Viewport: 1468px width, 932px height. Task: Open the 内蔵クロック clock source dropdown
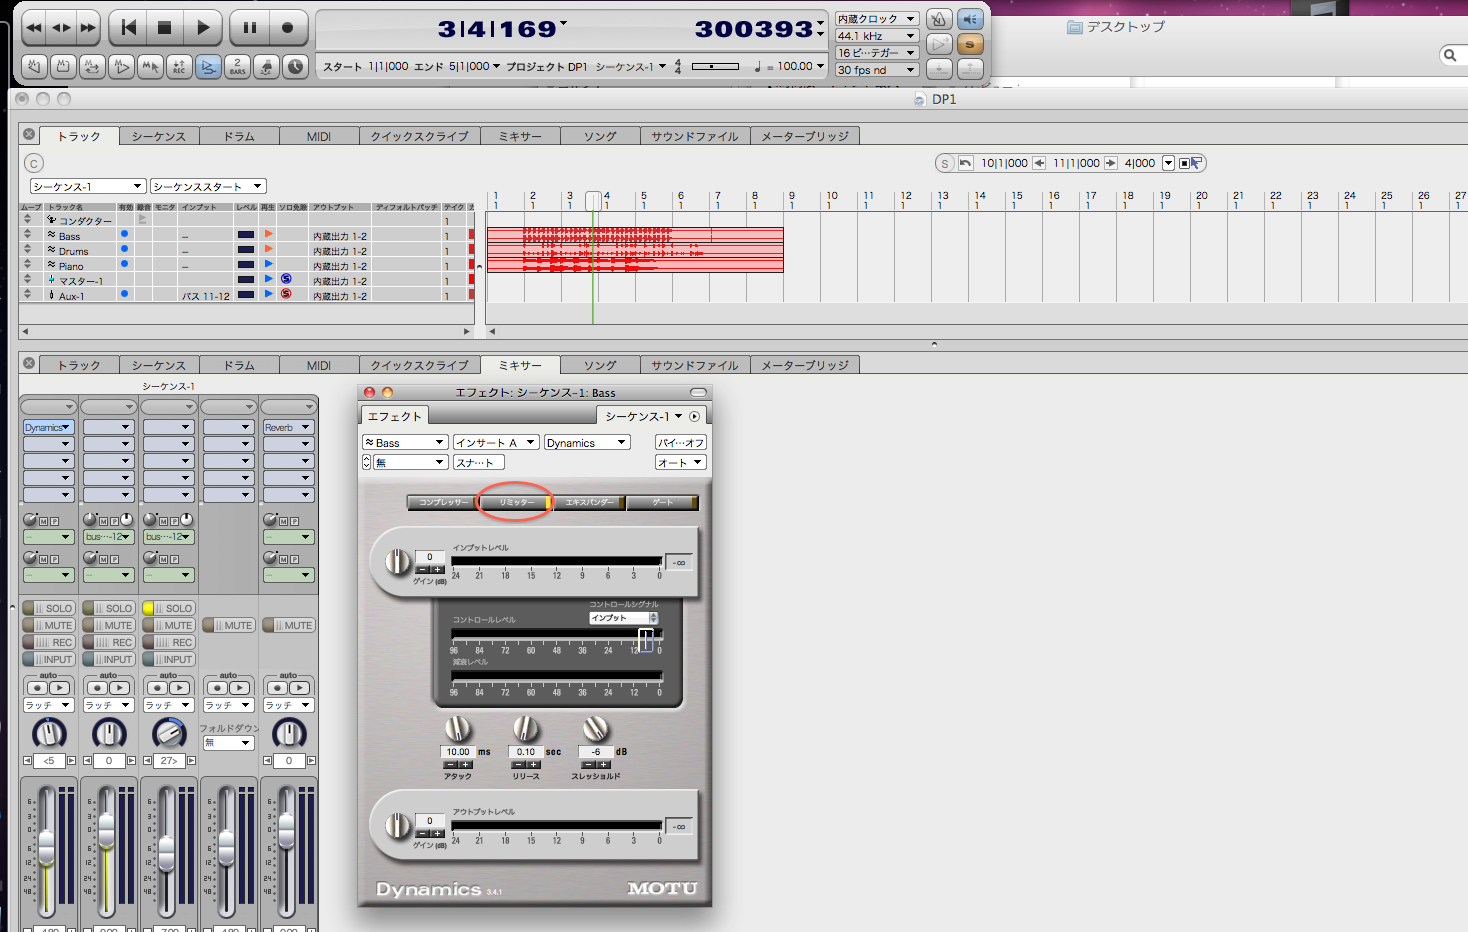tap(877, 19)
